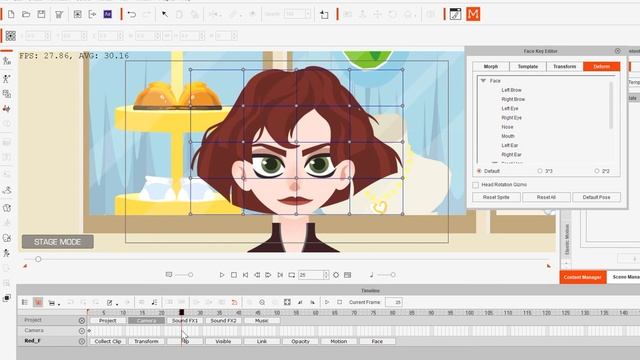This screenshot has width=640, height=360.
Task: Jump to the last frame
Action: (280, 275)
